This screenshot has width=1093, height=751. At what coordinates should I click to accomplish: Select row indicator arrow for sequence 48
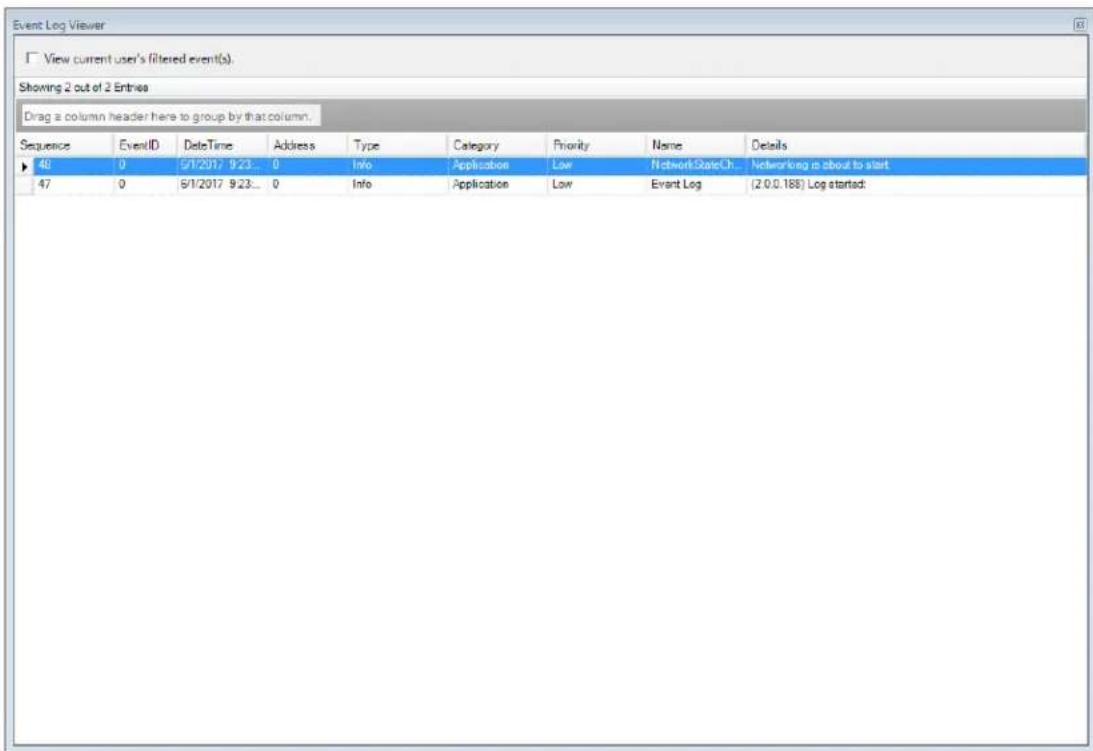point(24,167)
